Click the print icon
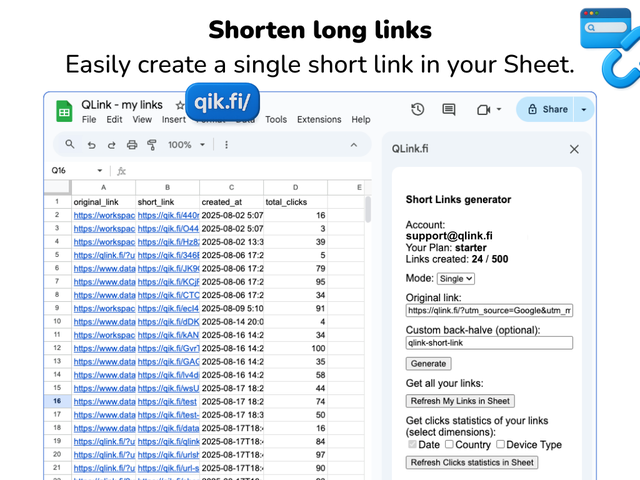The image size is (640, 480). tap(132, 145)
